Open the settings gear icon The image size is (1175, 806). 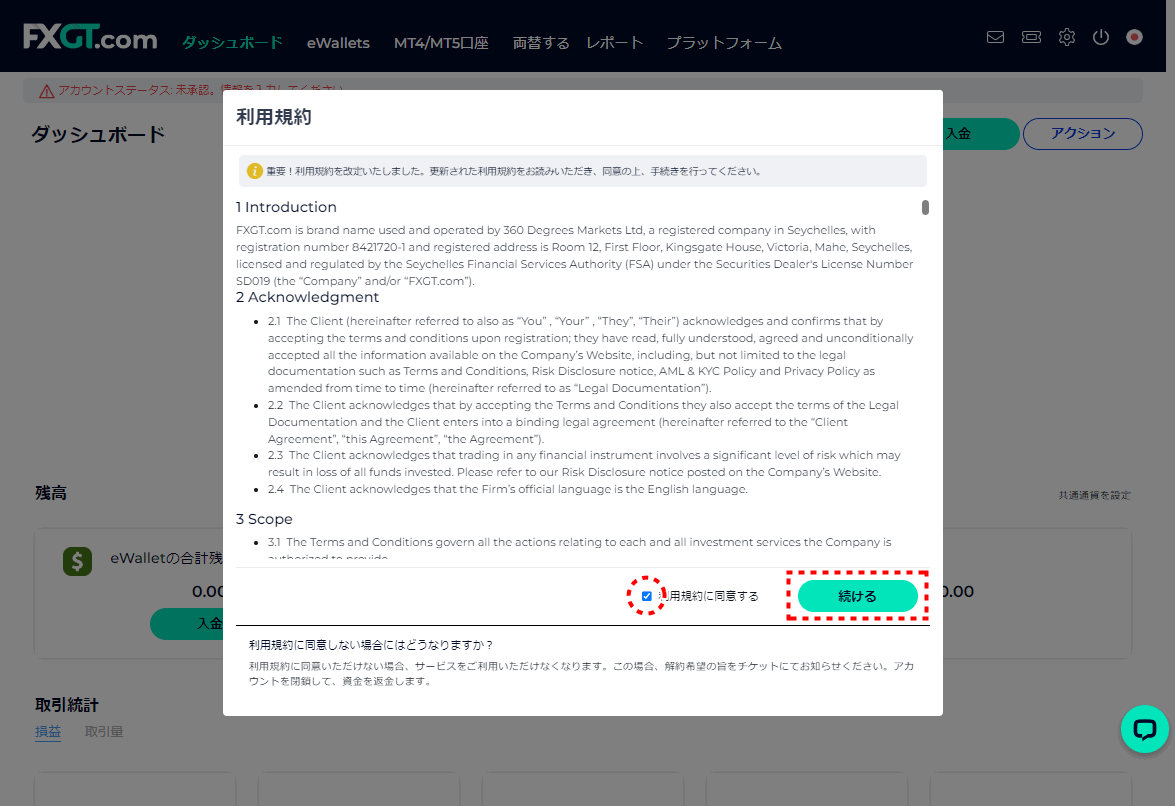(1066, 37)
